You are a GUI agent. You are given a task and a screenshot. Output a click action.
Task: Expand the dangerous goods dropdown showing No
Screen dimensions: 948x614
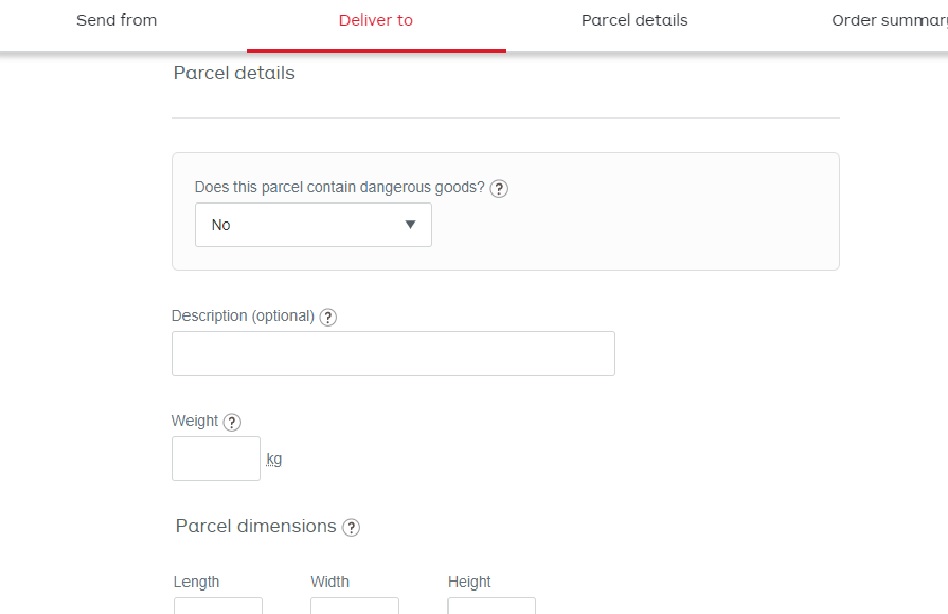pyautogui.click(x=313, y=225)
